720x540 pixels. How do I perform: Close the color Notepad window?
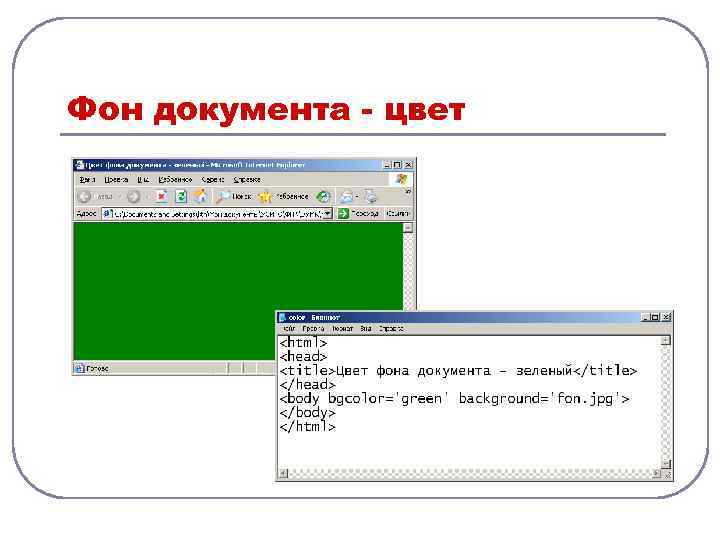666,317
